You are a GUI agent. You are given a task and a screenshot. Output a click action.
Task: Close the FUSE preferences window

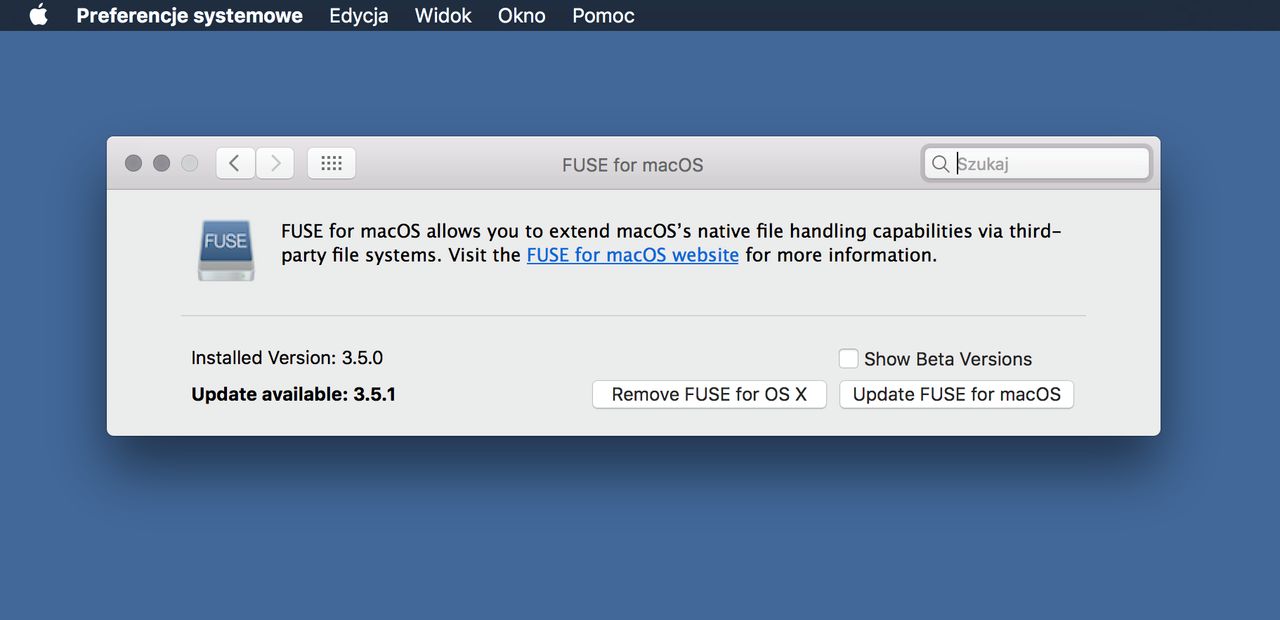(133, 163)
